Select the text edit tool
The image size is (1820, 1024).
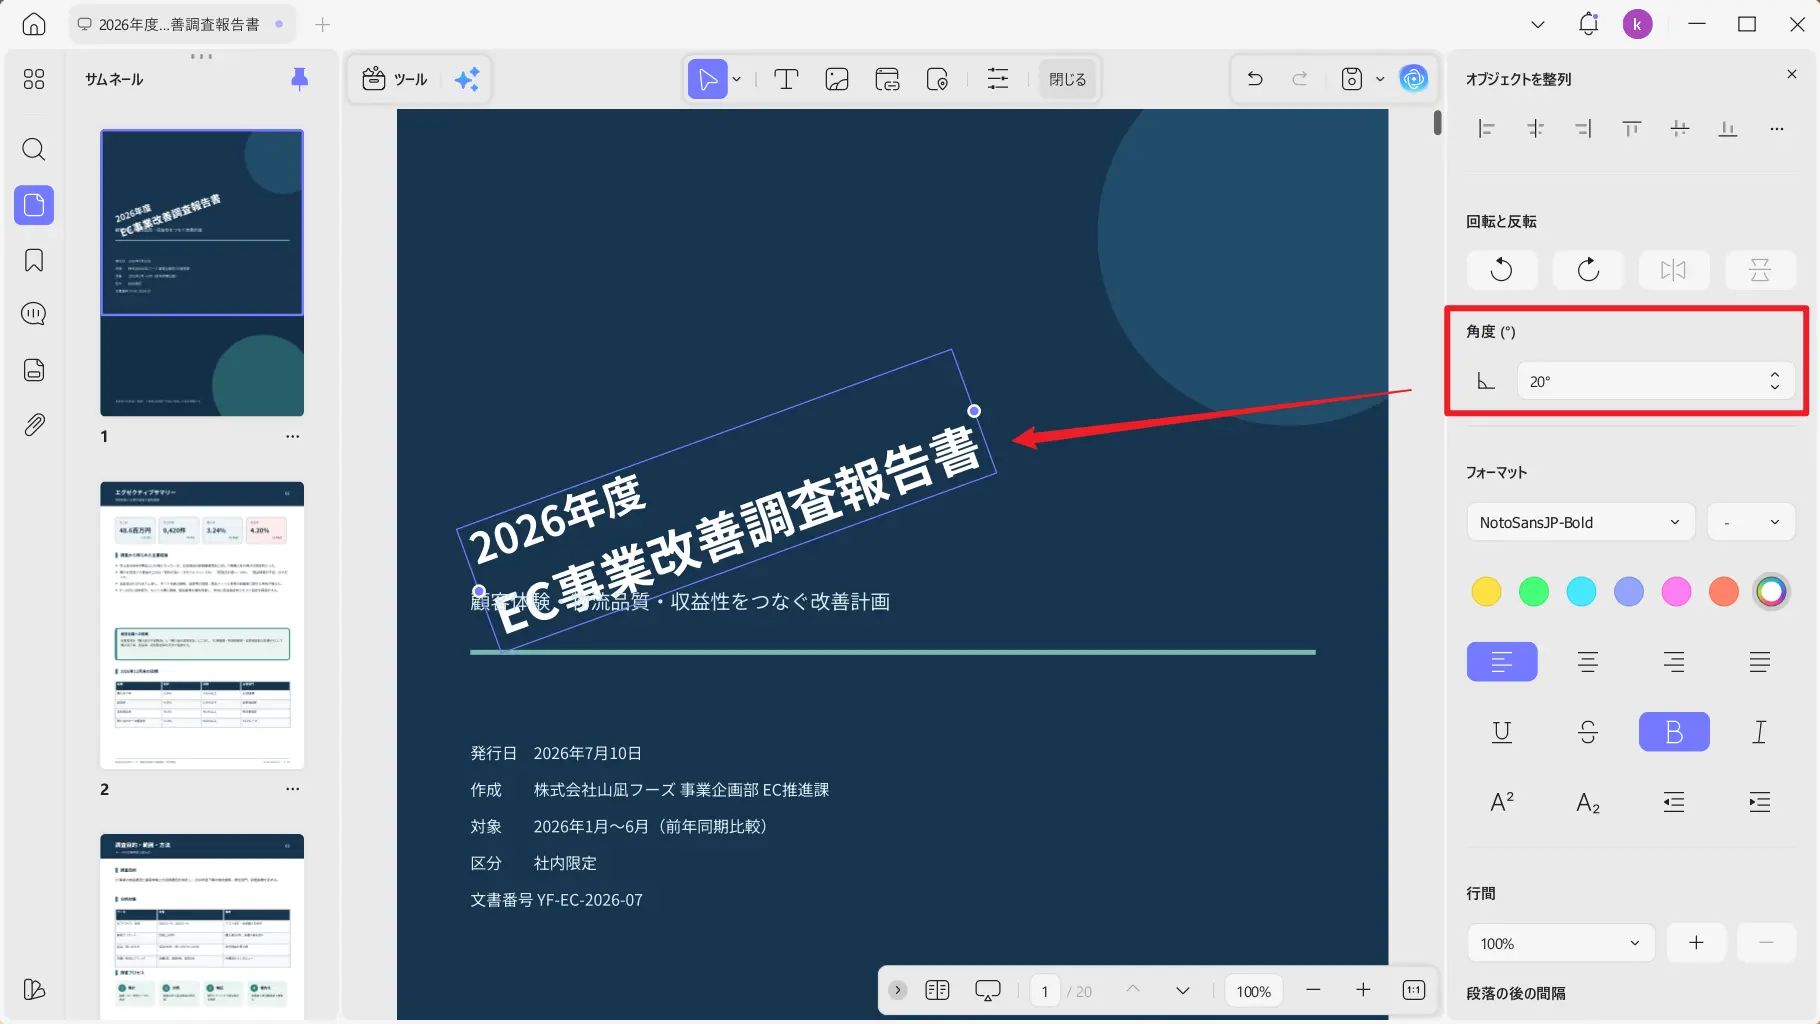(x=786, y=79)
